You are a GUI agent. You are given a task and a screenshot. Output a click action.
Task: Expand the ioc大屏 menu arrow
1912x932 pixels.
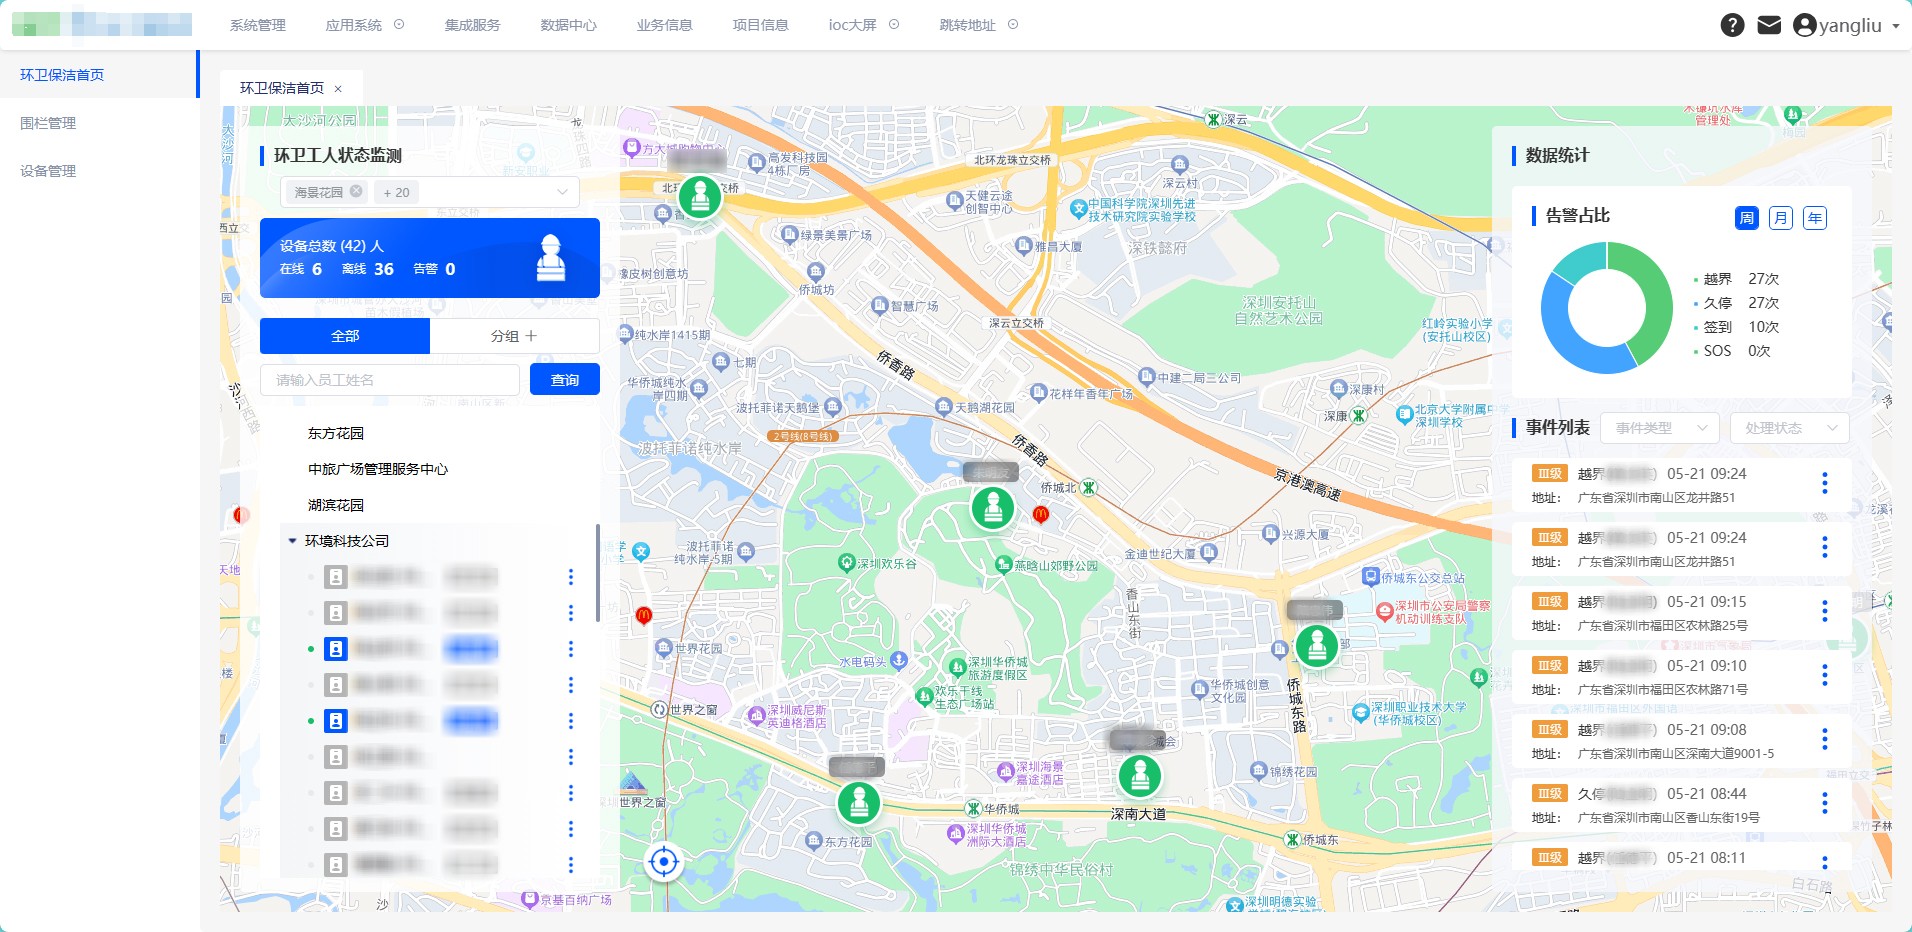tap(894, 25)
